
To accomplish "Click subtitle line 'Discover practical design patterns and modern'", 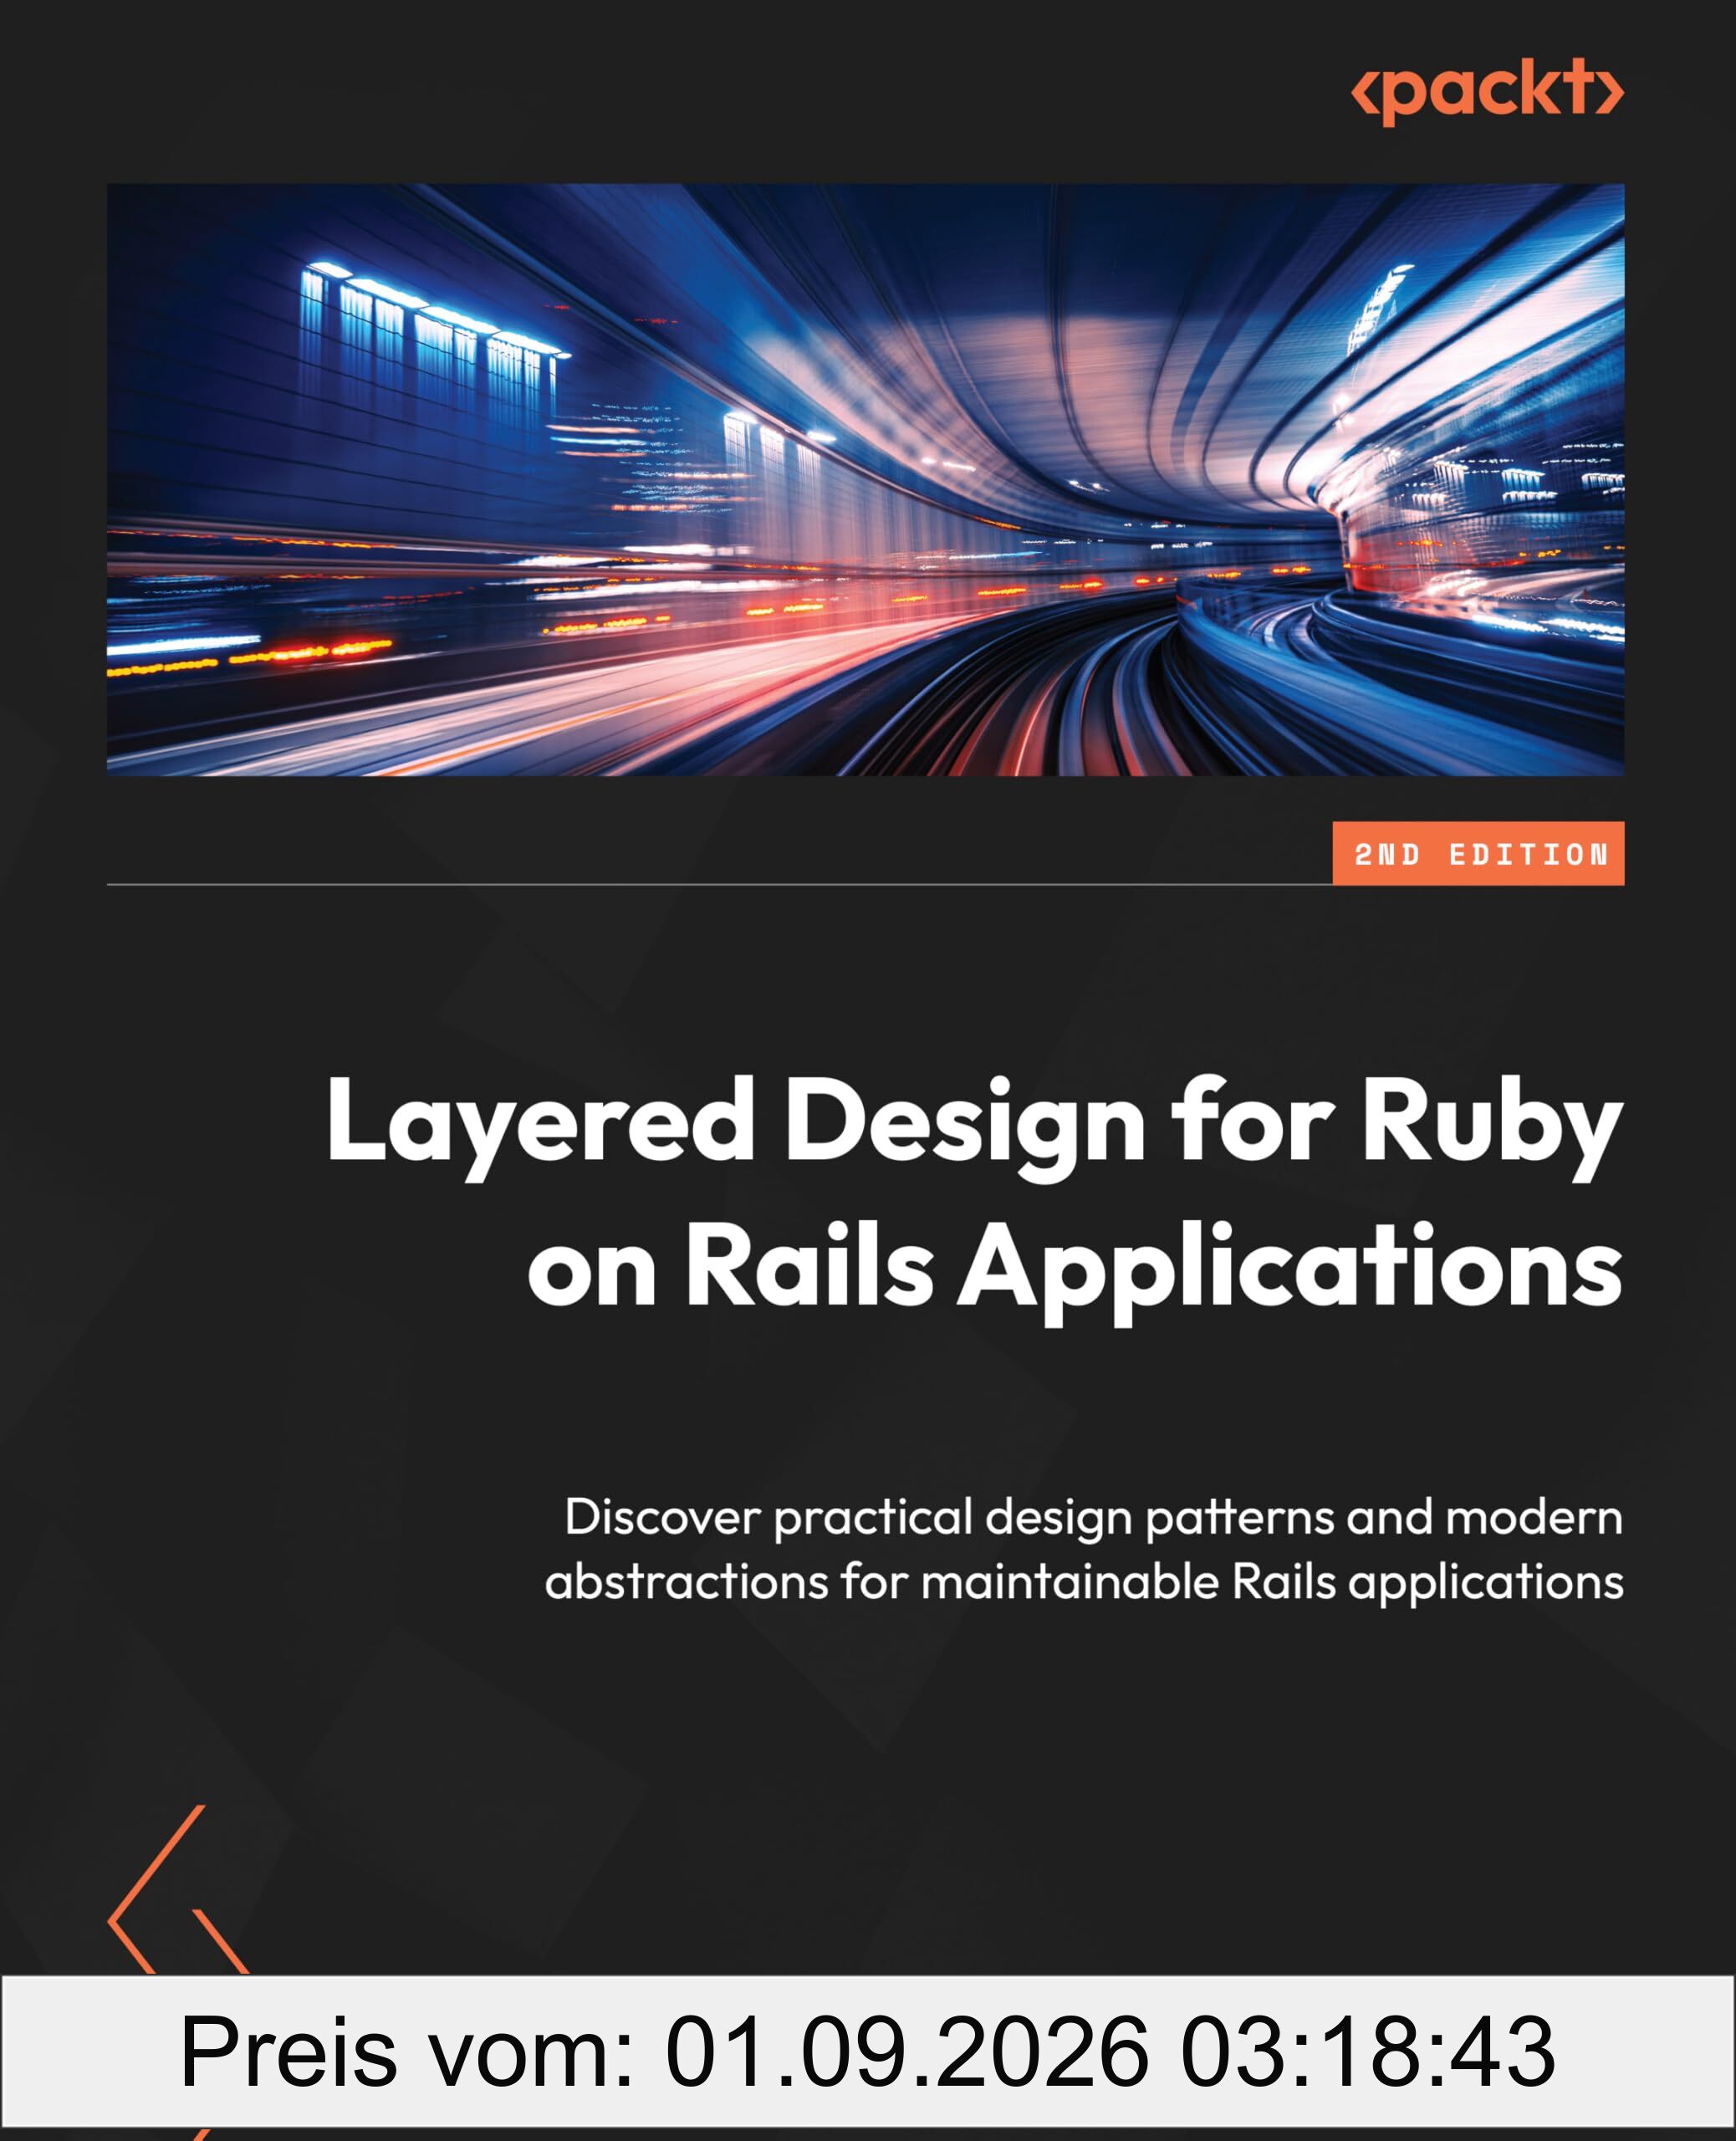I will tap(1094, 1518).
